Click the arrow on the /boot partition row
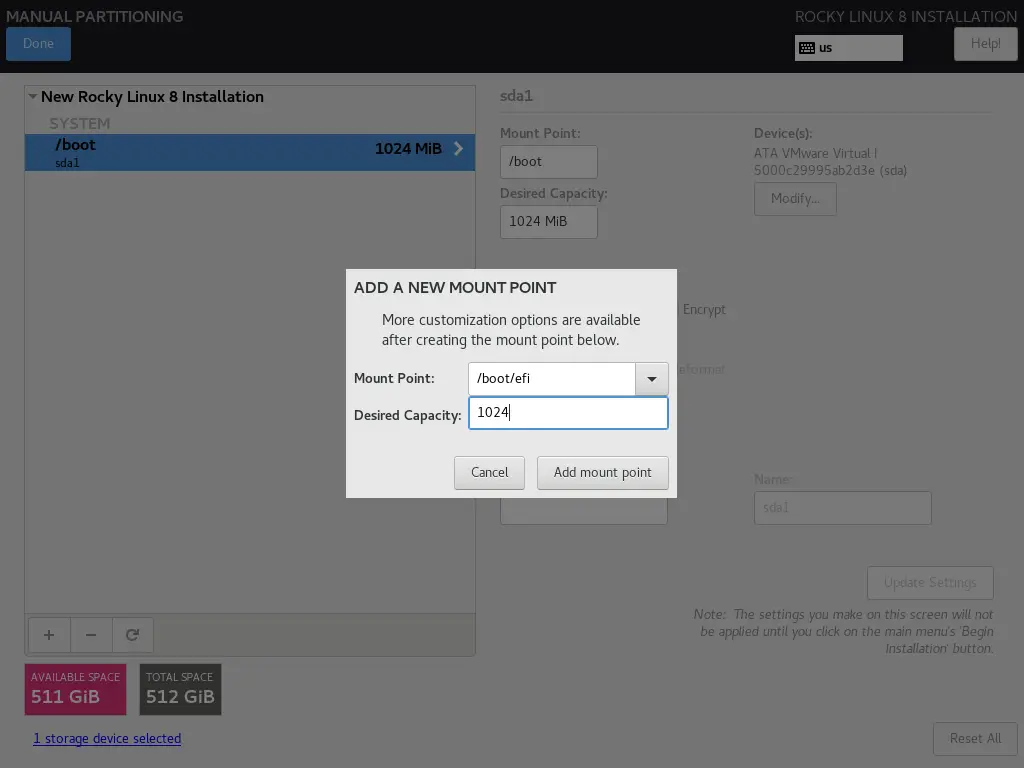This screenshot has width=1024, height=768. pos(458,149)
